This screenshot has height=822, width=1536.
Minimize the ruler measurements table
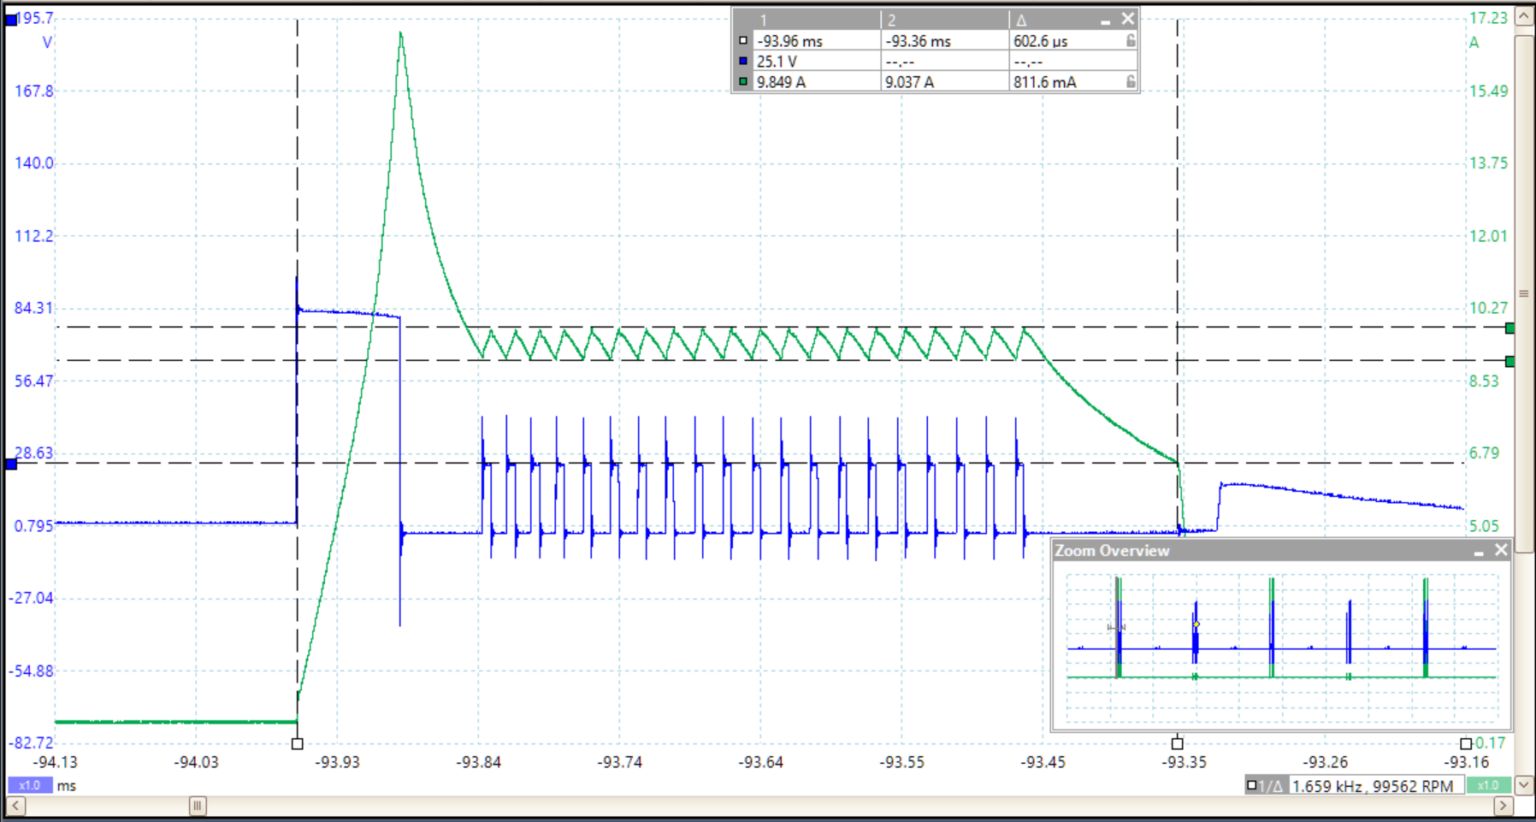click(x=1106, y=20)
